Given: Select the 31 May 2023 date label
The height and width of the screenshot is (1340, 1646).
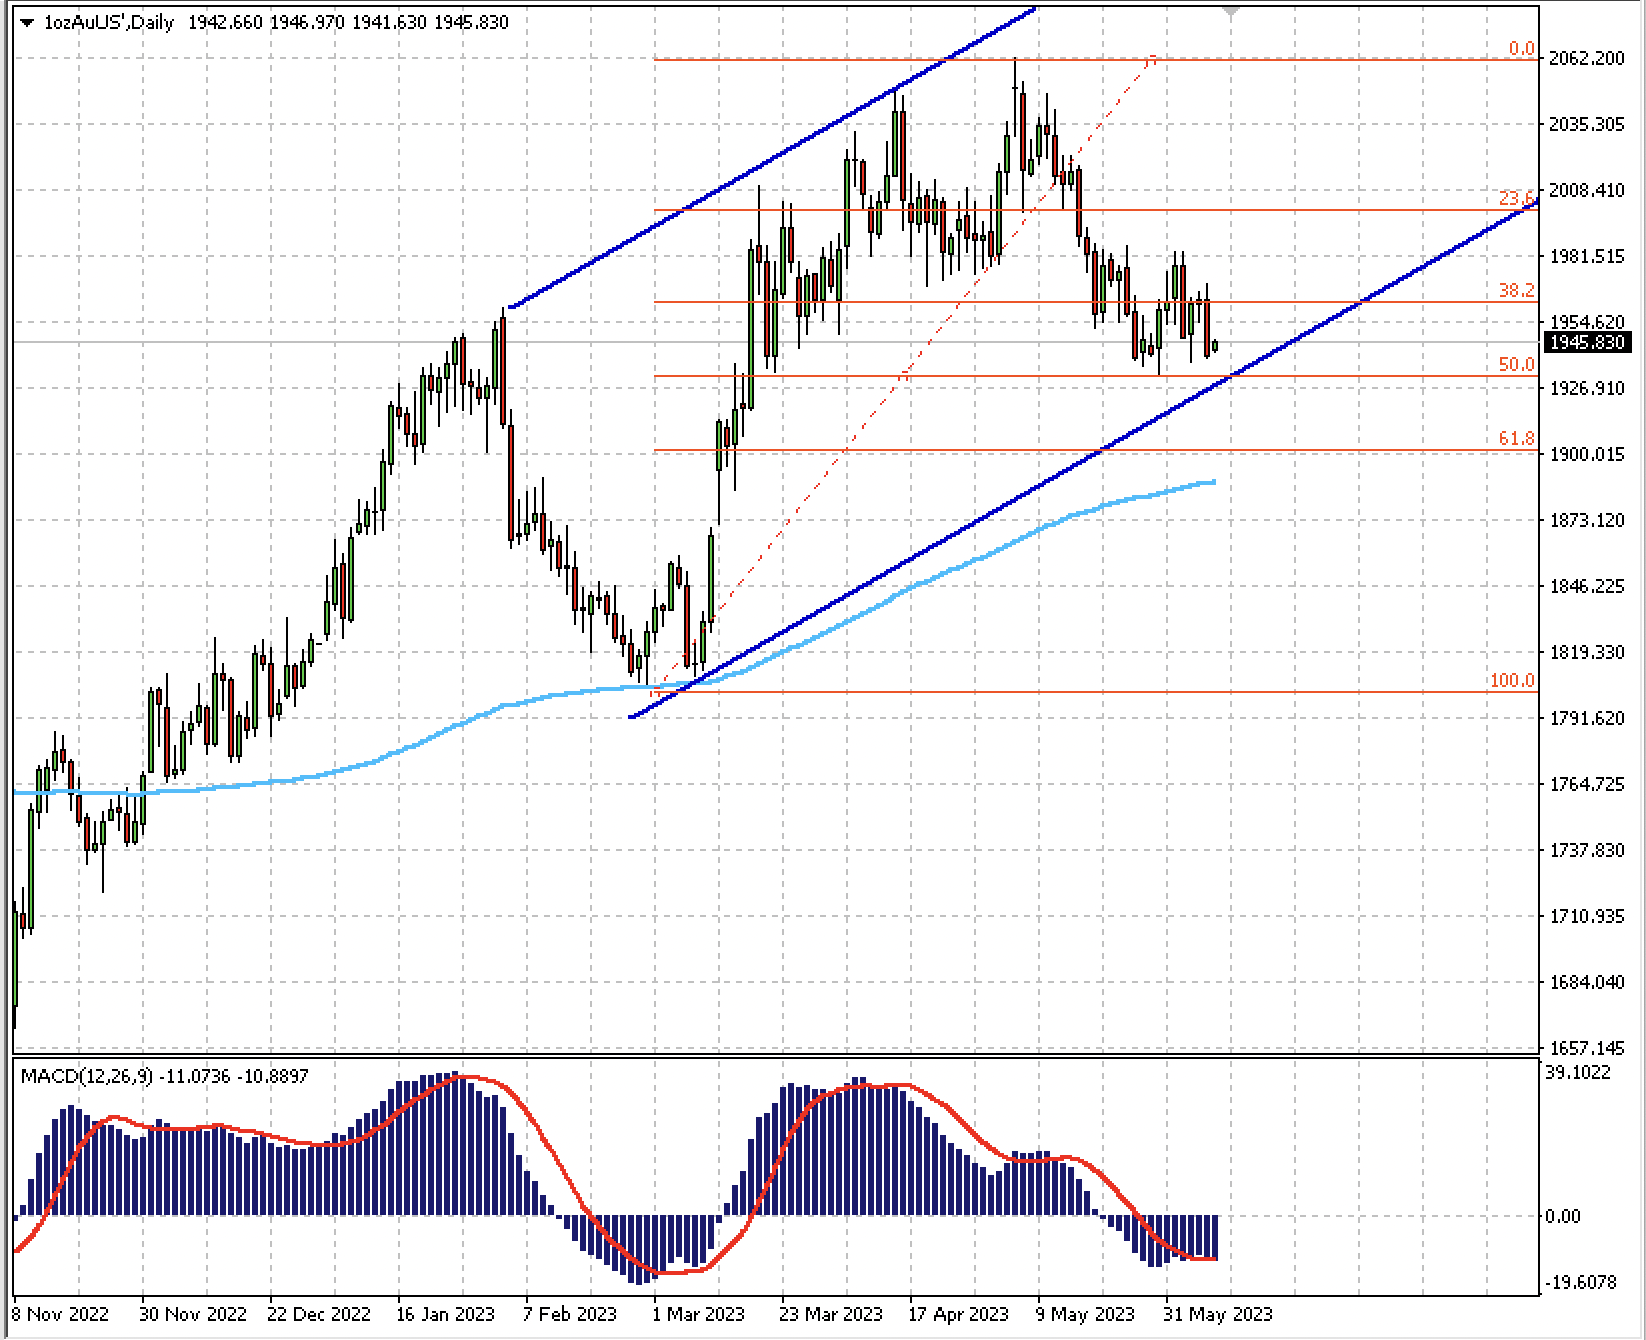Looking at the screenshot, I should tap(1218, 1314).
